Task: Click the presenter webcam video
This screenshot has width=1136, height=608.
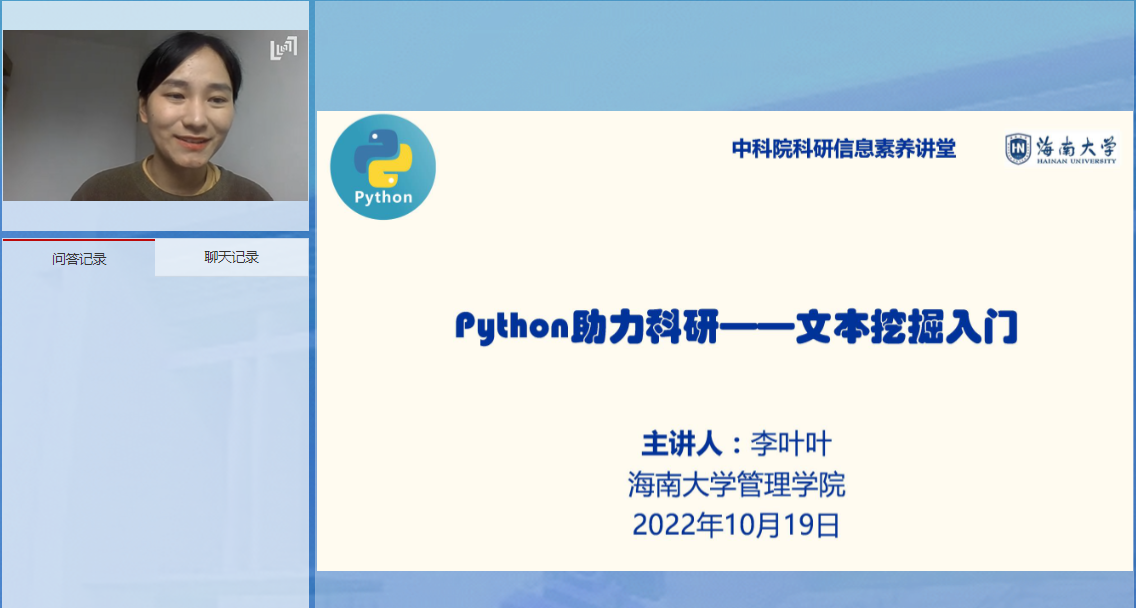Action: 155,115
